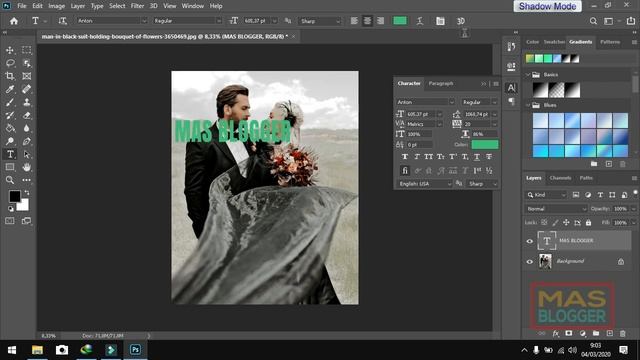Click green text color swatch in options bar

[400, 21]
